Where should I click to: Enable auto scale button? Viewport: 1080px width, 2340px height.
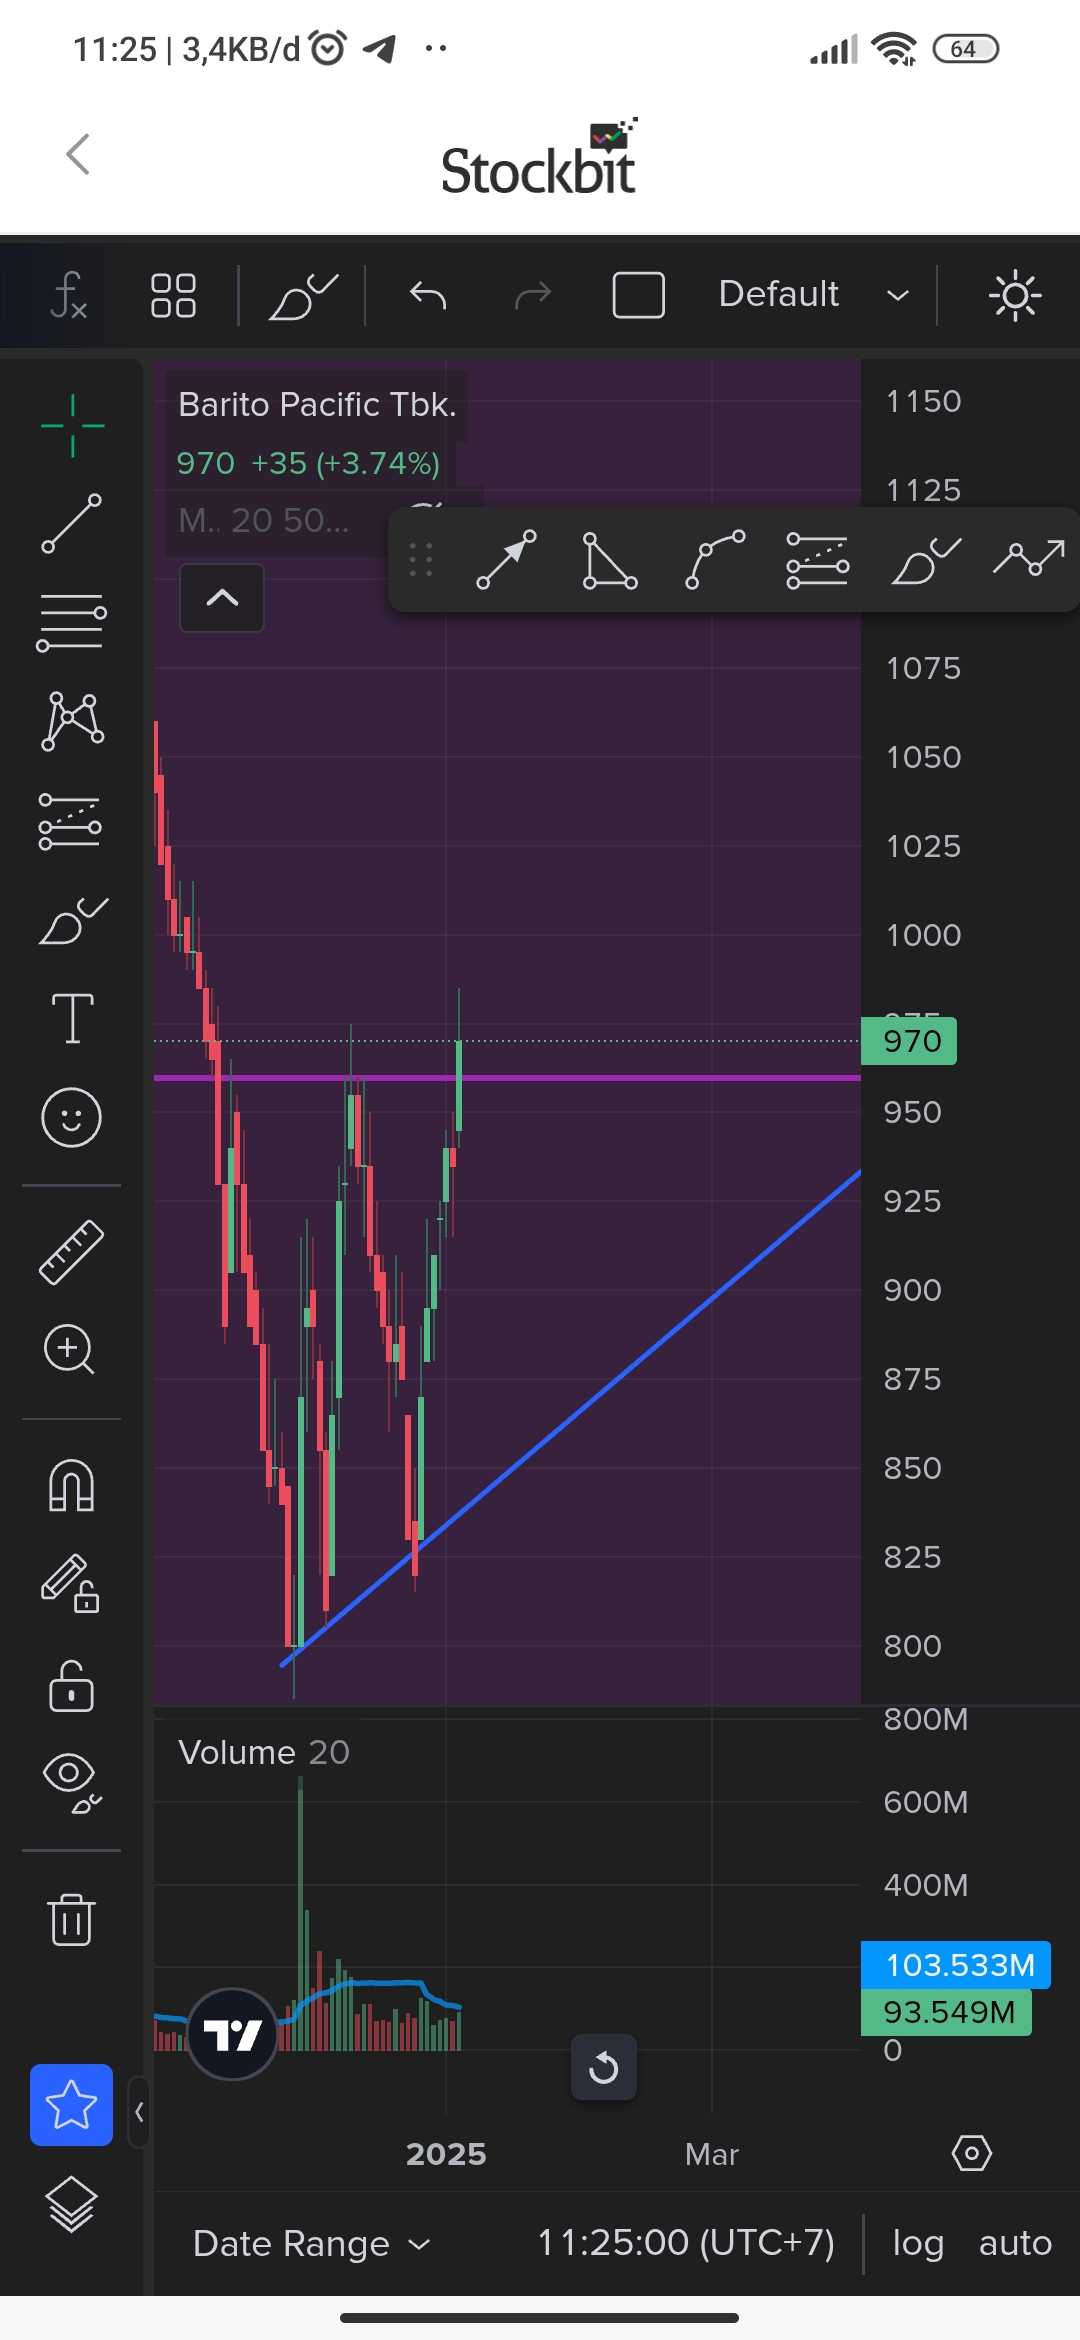[1014, 2244]
